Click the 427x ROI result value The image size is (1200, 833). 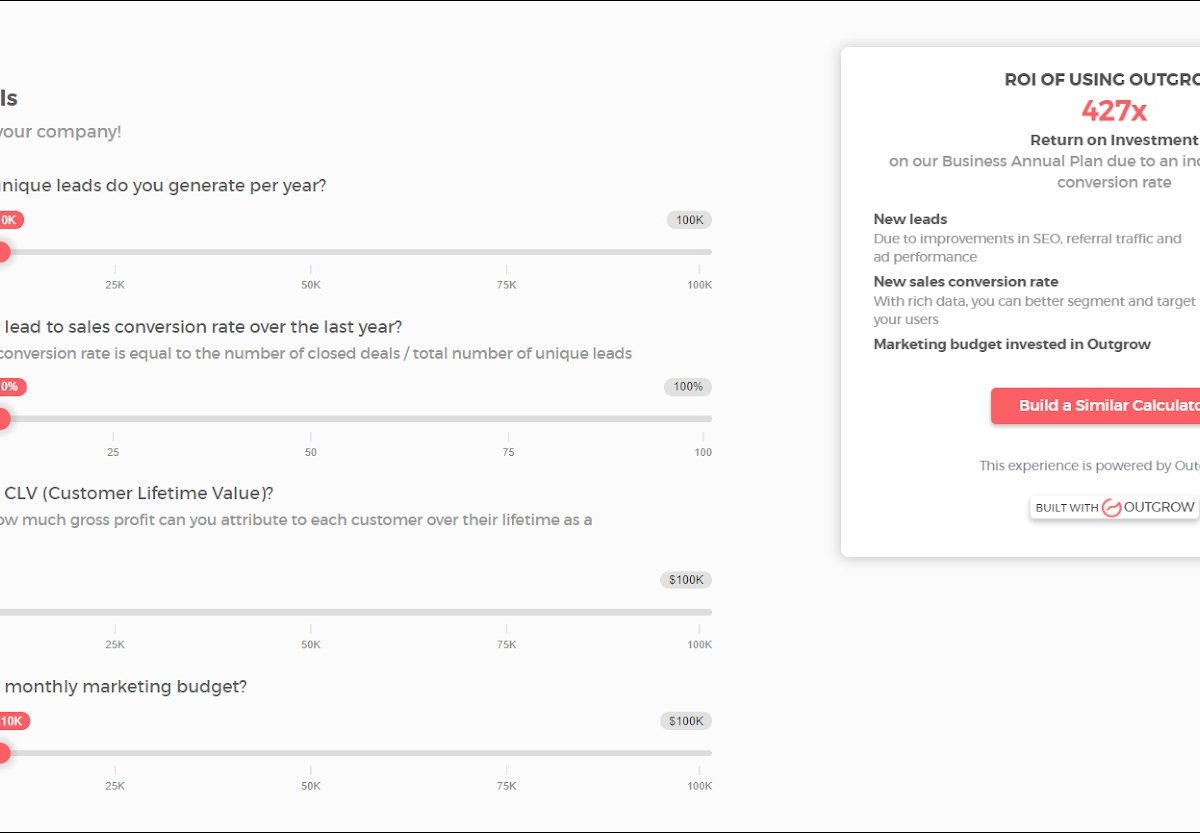coord(1113,110)
